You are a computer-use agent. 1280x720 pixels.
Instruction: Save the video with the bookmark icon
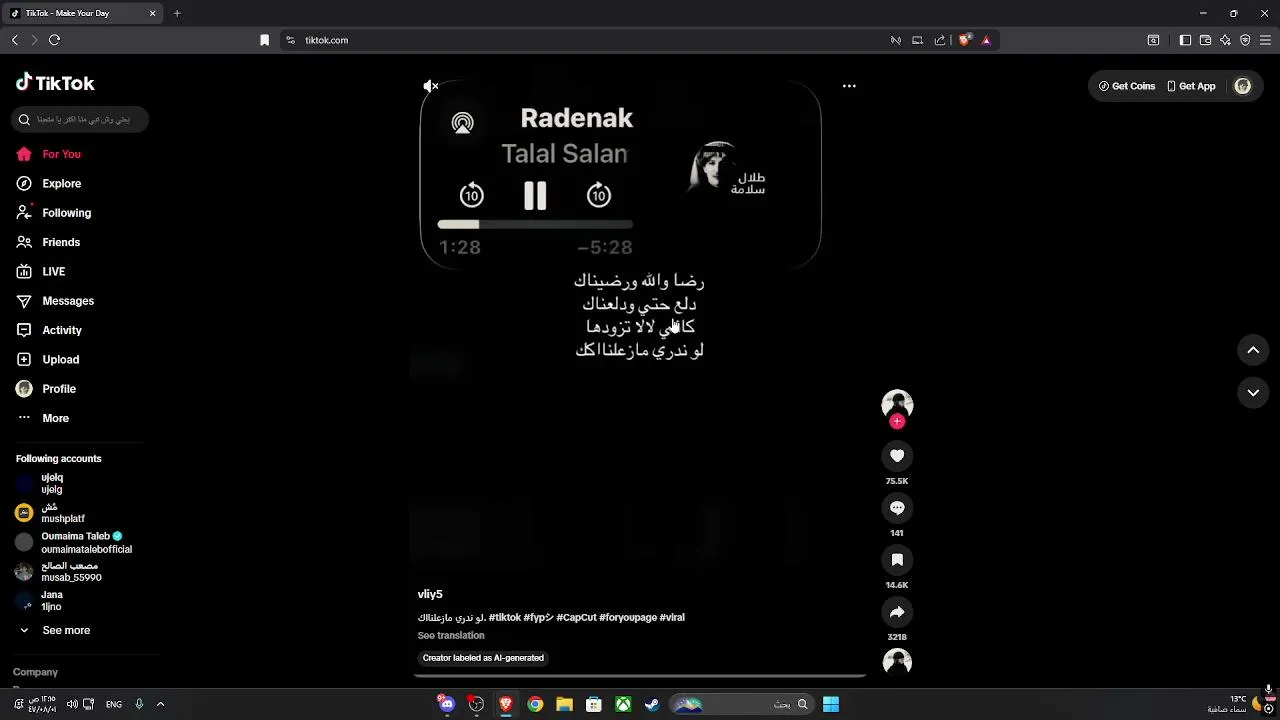click(x=897, y=560)
